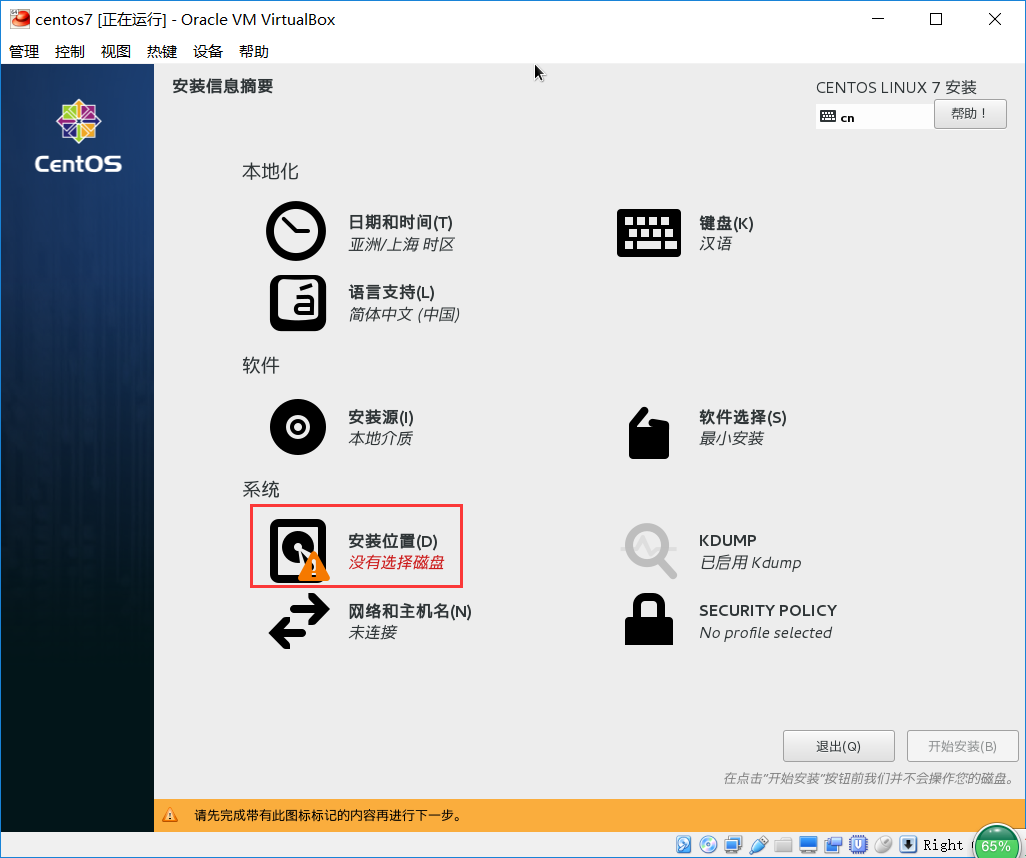The image size is (1026, 858).
Task: Click the green 65% indicator badge
Action: (x=997, y=844)
